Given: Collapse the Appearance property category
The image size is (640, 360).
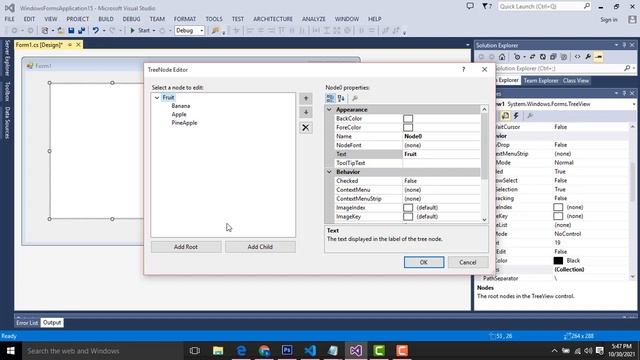Looking at the screenshot, I should coord(329,109).
